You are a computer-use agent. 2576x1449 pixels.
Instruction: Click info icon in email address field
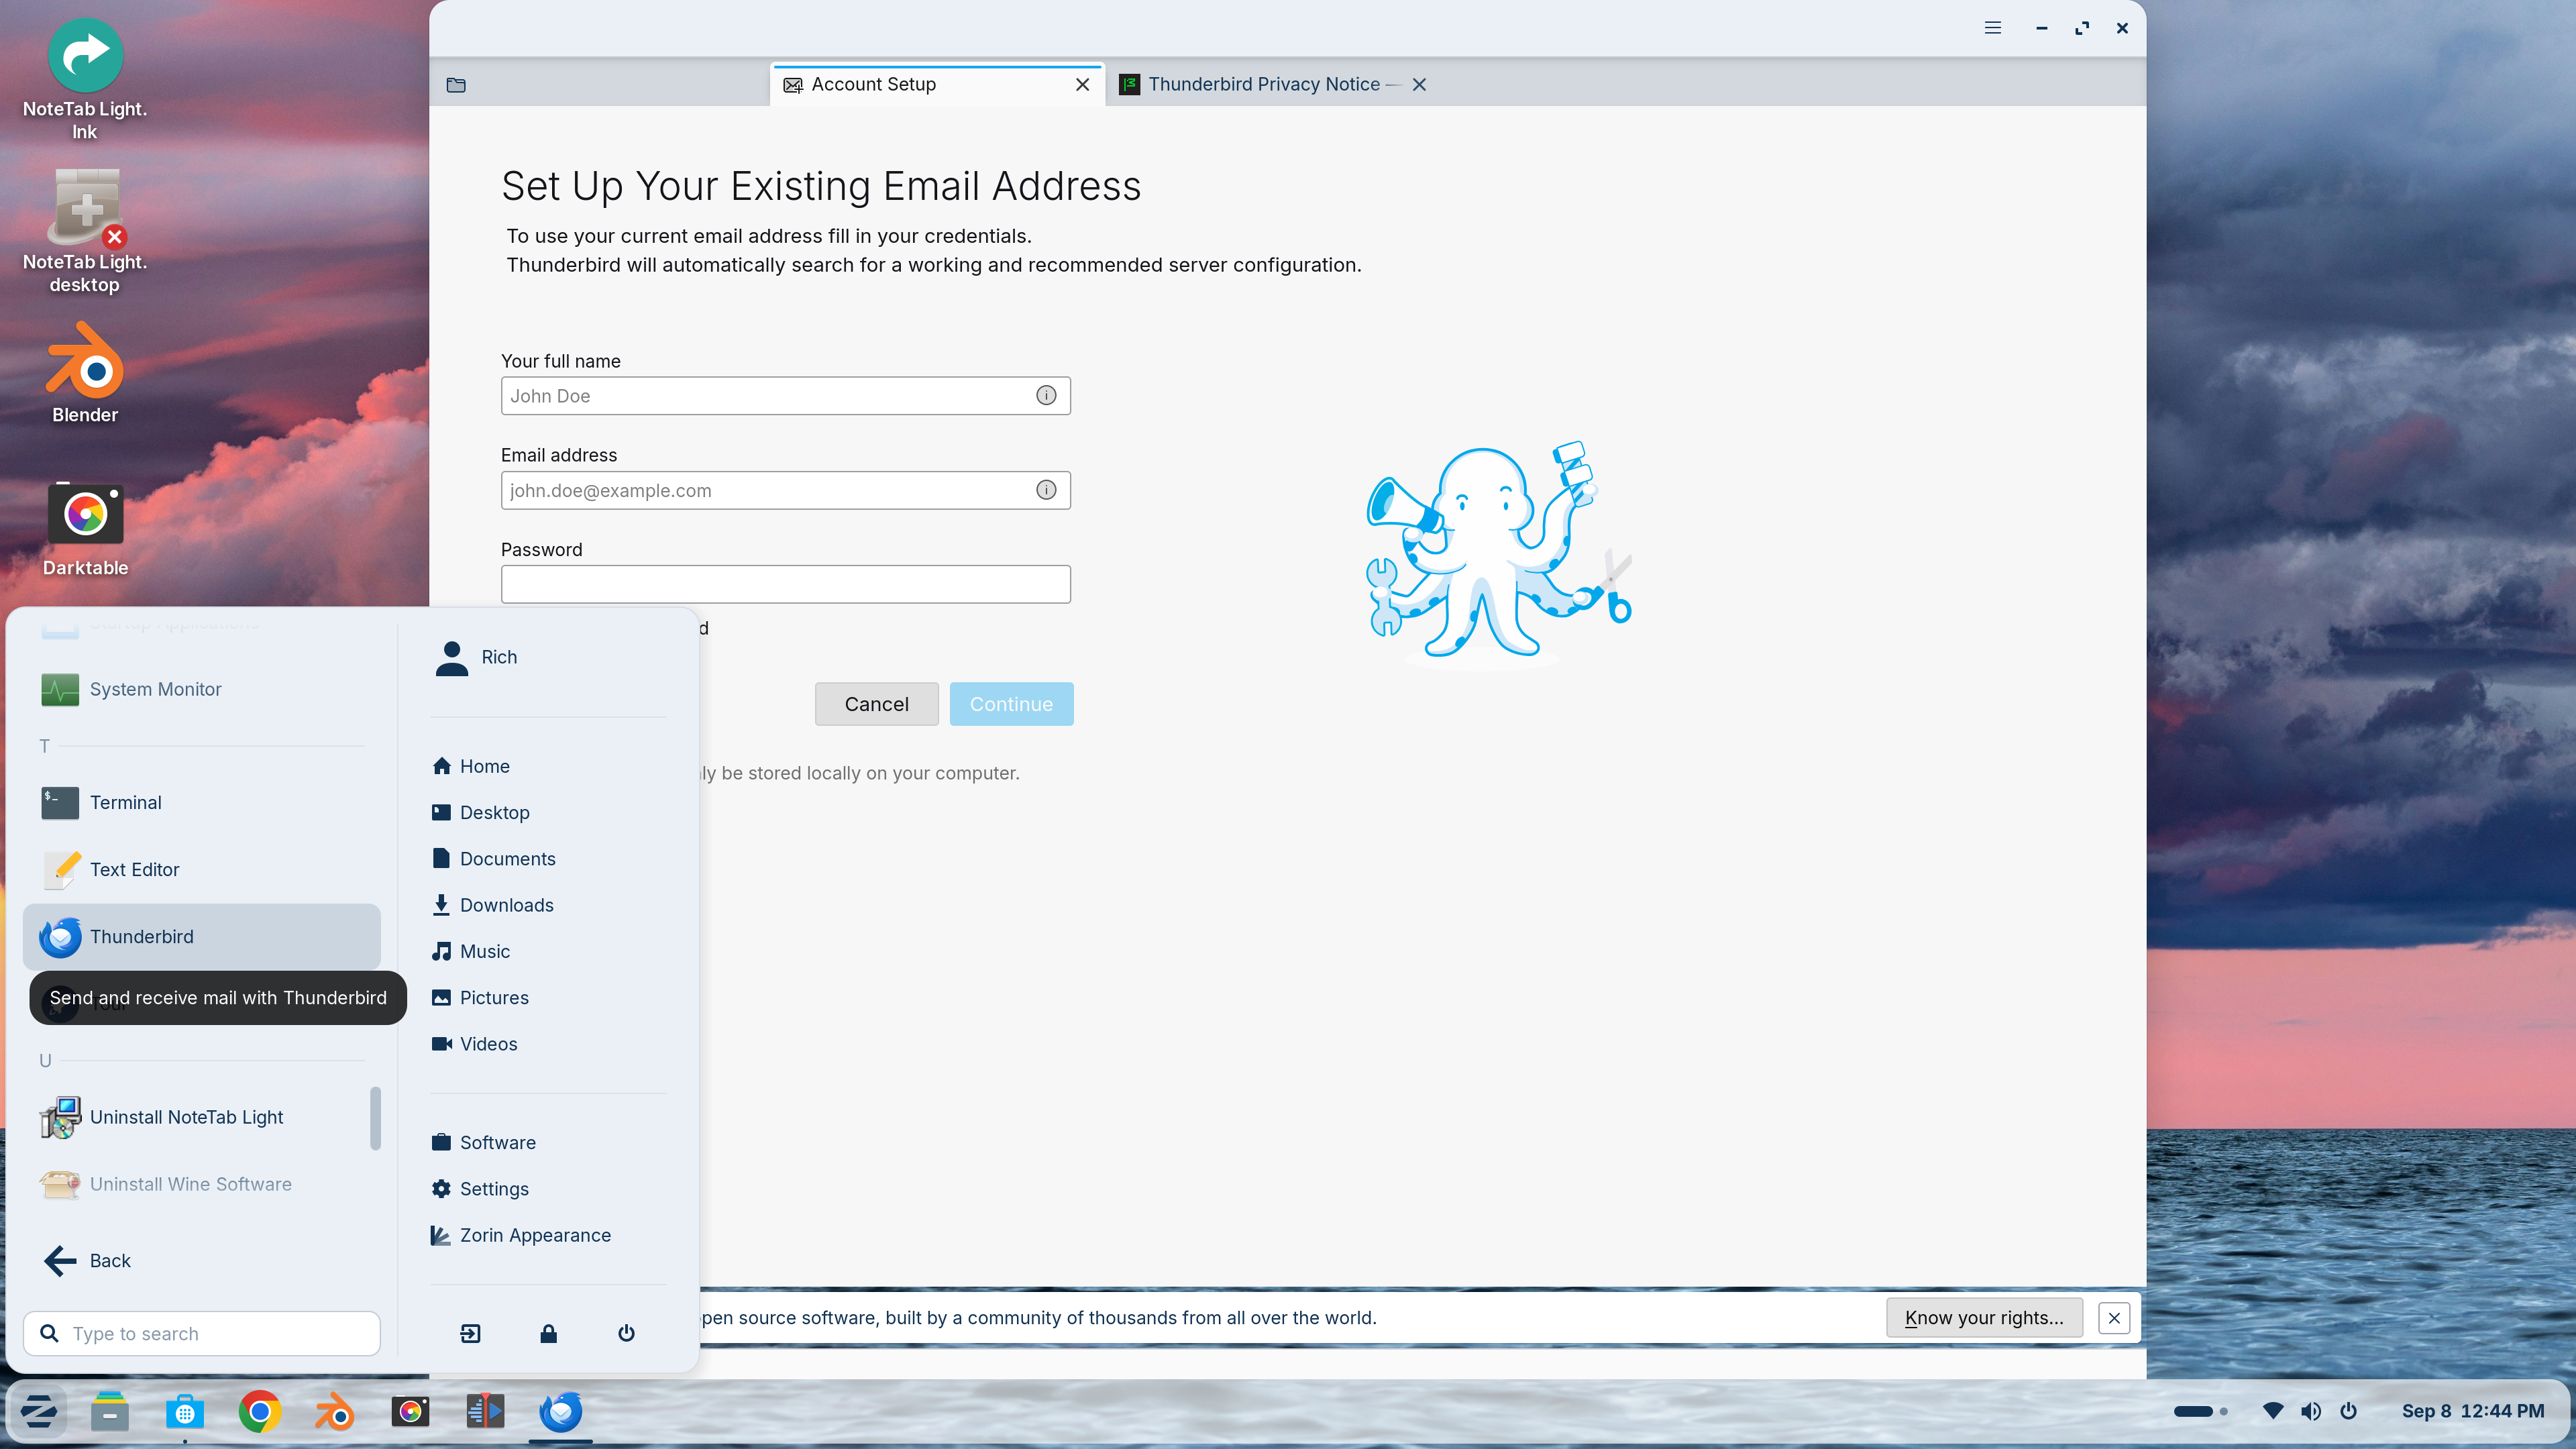[1046, 490]
